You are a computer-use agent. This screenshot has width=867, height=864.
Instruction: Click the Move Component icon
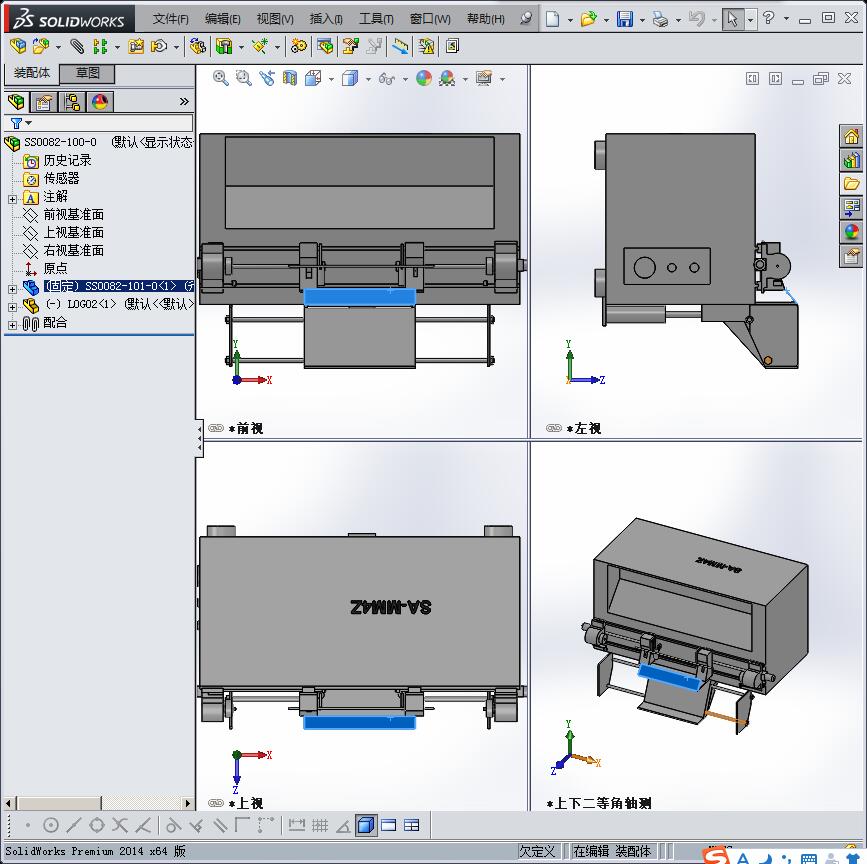(160, 46)
